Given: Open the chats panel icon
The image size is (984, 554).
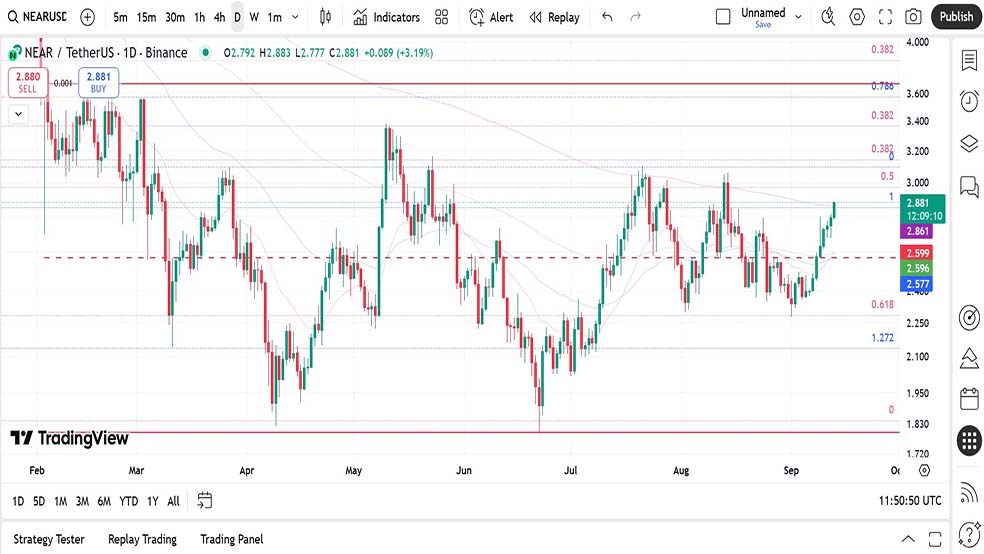Looking at the screenshot, I should point(969,186).
